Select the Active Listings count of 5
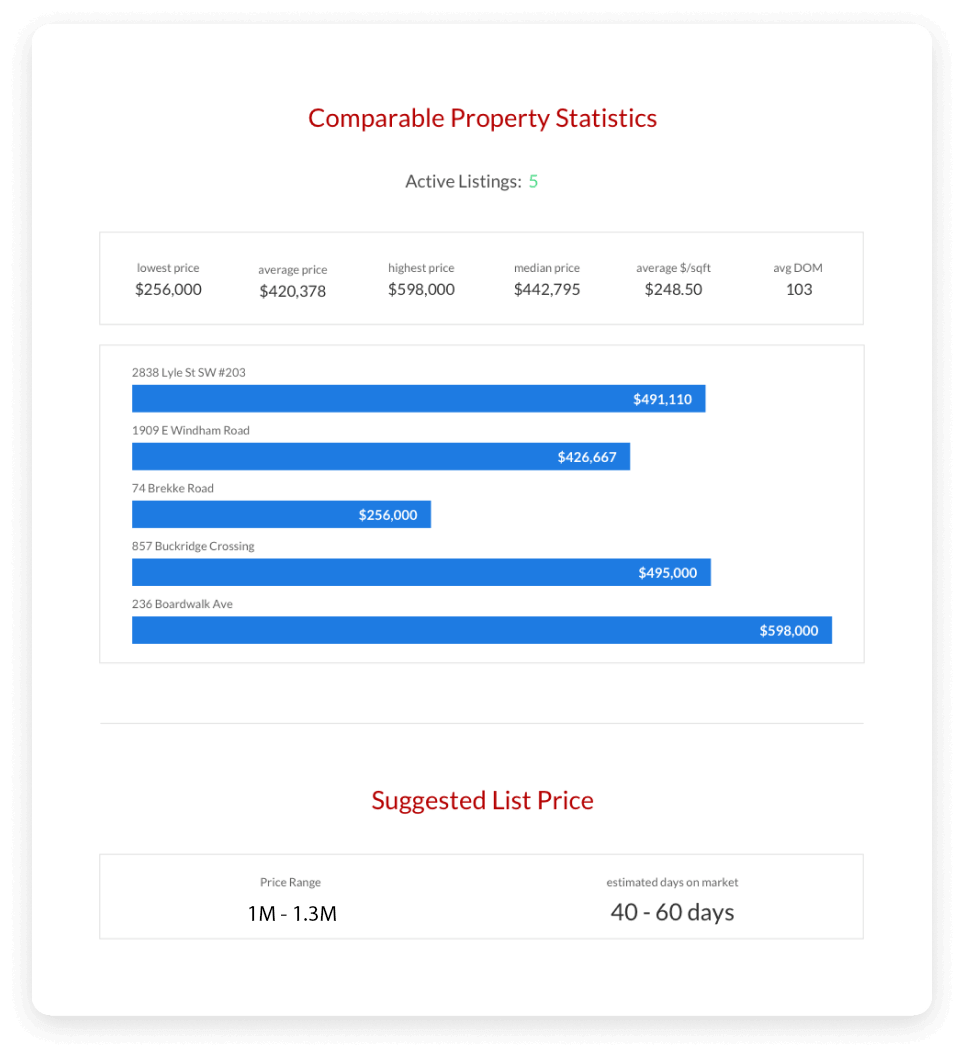The height and width of the screenshot is (1056, 964). (533, 181)
